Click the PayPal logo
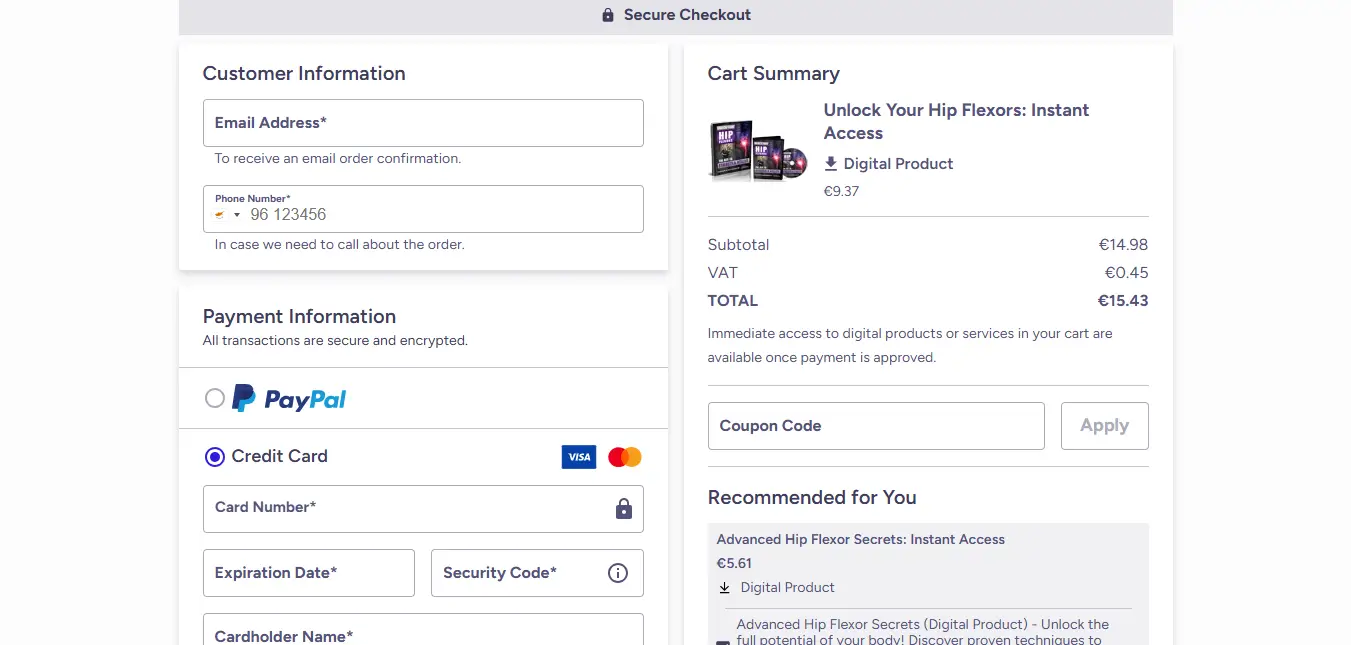 pos(289,399)
